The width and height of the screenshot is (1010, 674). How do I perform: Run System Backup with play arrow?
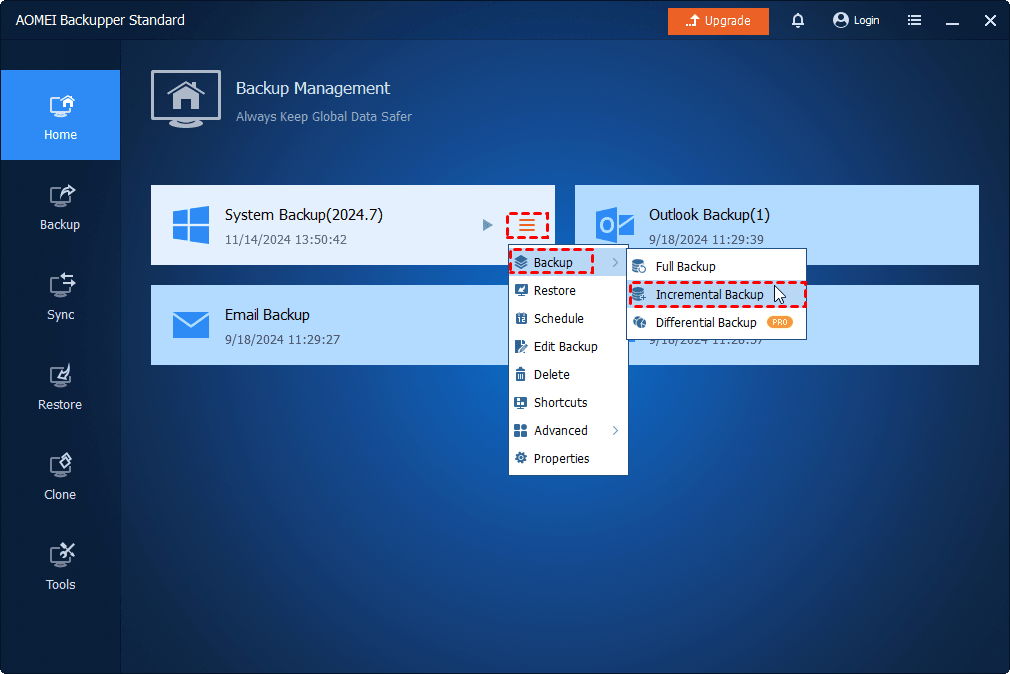pos(488,225)
